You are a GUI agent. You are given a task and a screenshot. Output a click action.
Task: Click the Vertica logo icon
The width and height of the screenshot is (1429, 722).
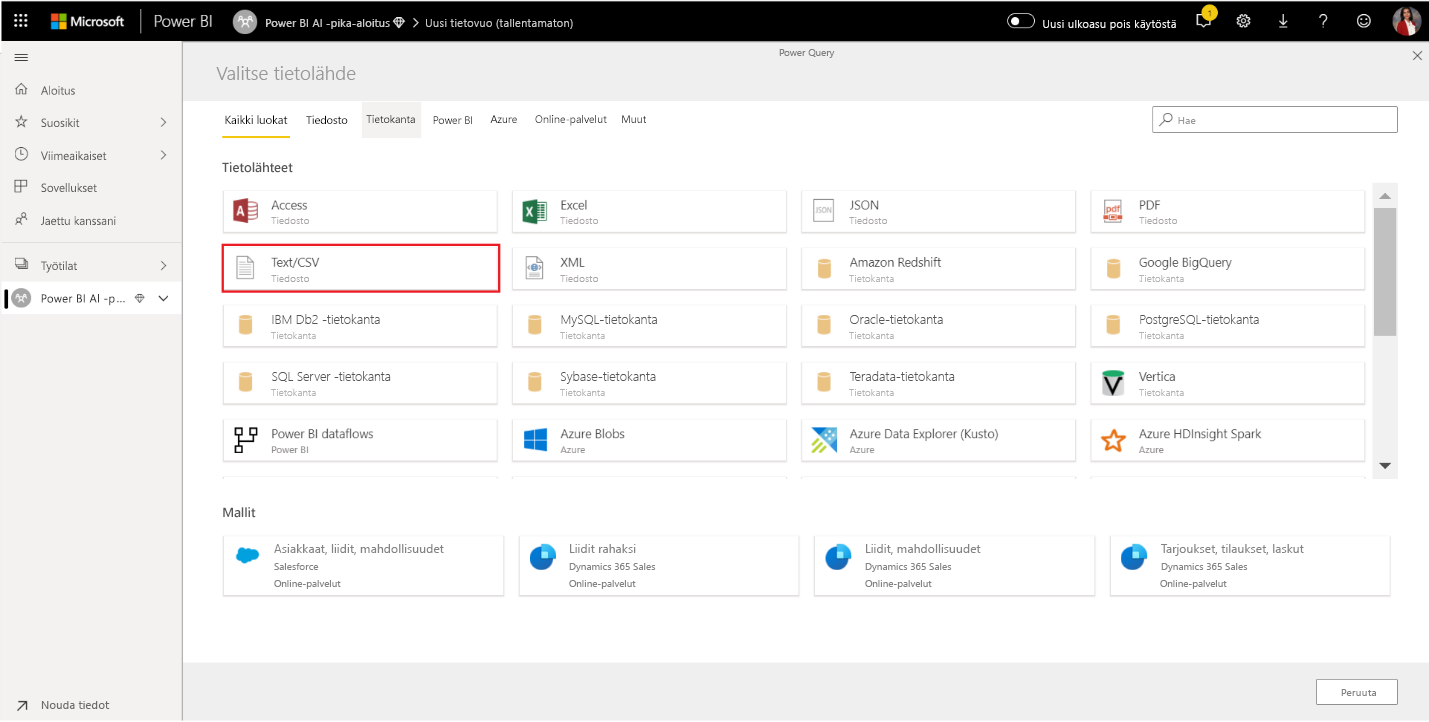pyautogui.click(x=1112, y=382)
